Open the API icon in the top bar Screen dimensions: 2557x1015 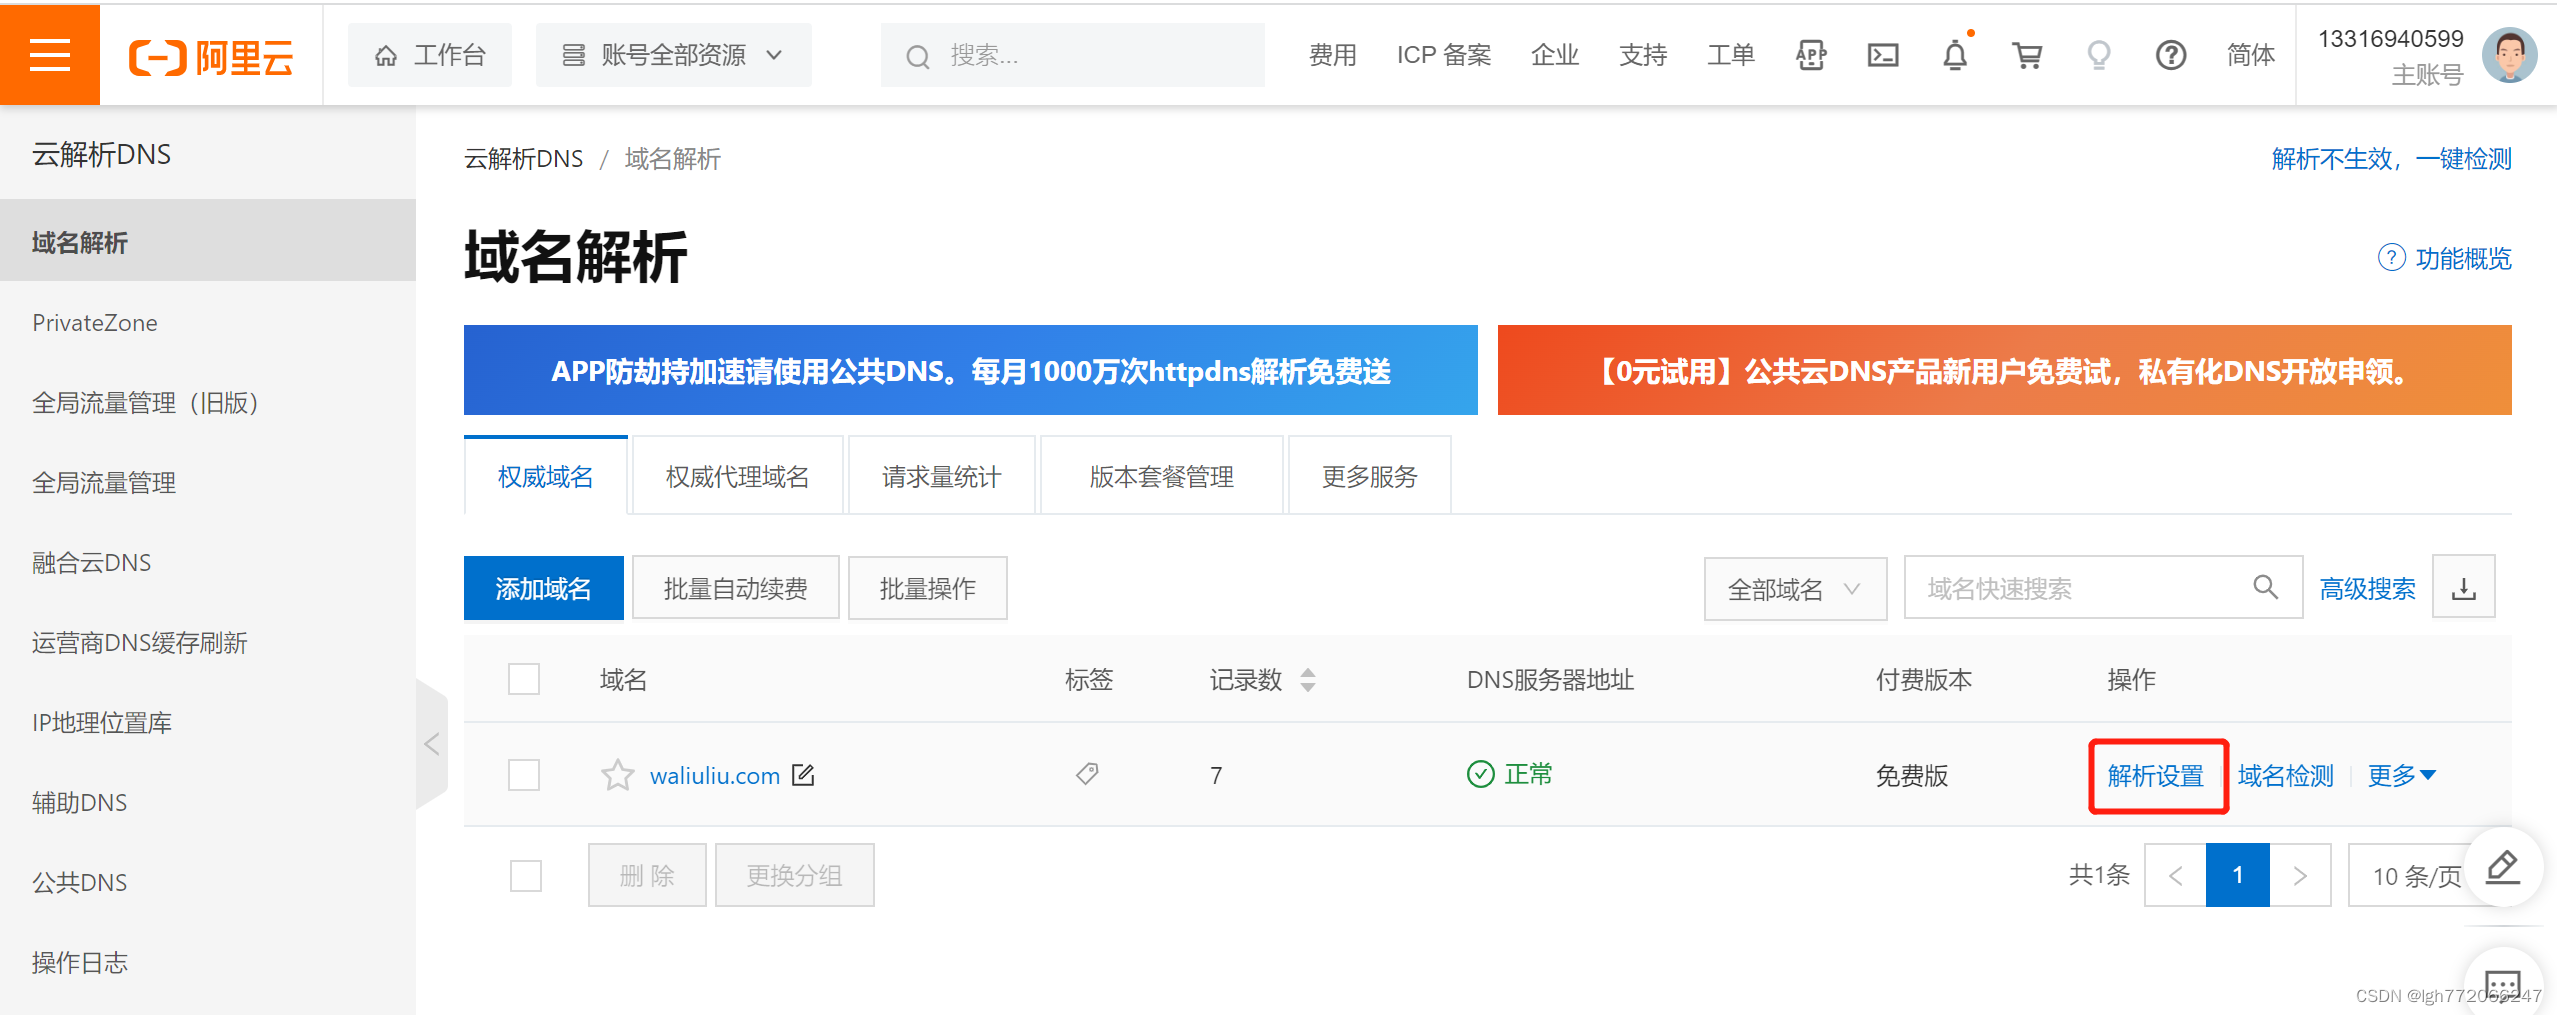pos(1811,55)
